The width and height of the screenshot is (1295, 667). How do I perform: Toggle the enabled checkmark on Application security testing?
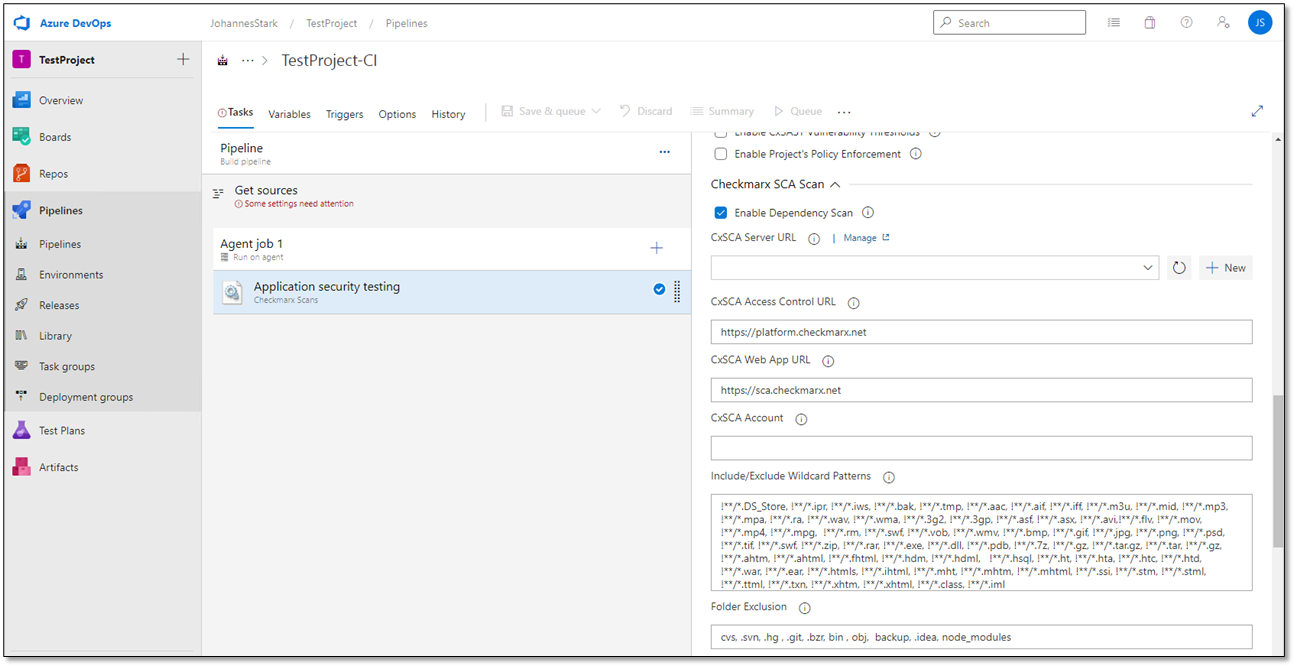(x=659, y=289)
